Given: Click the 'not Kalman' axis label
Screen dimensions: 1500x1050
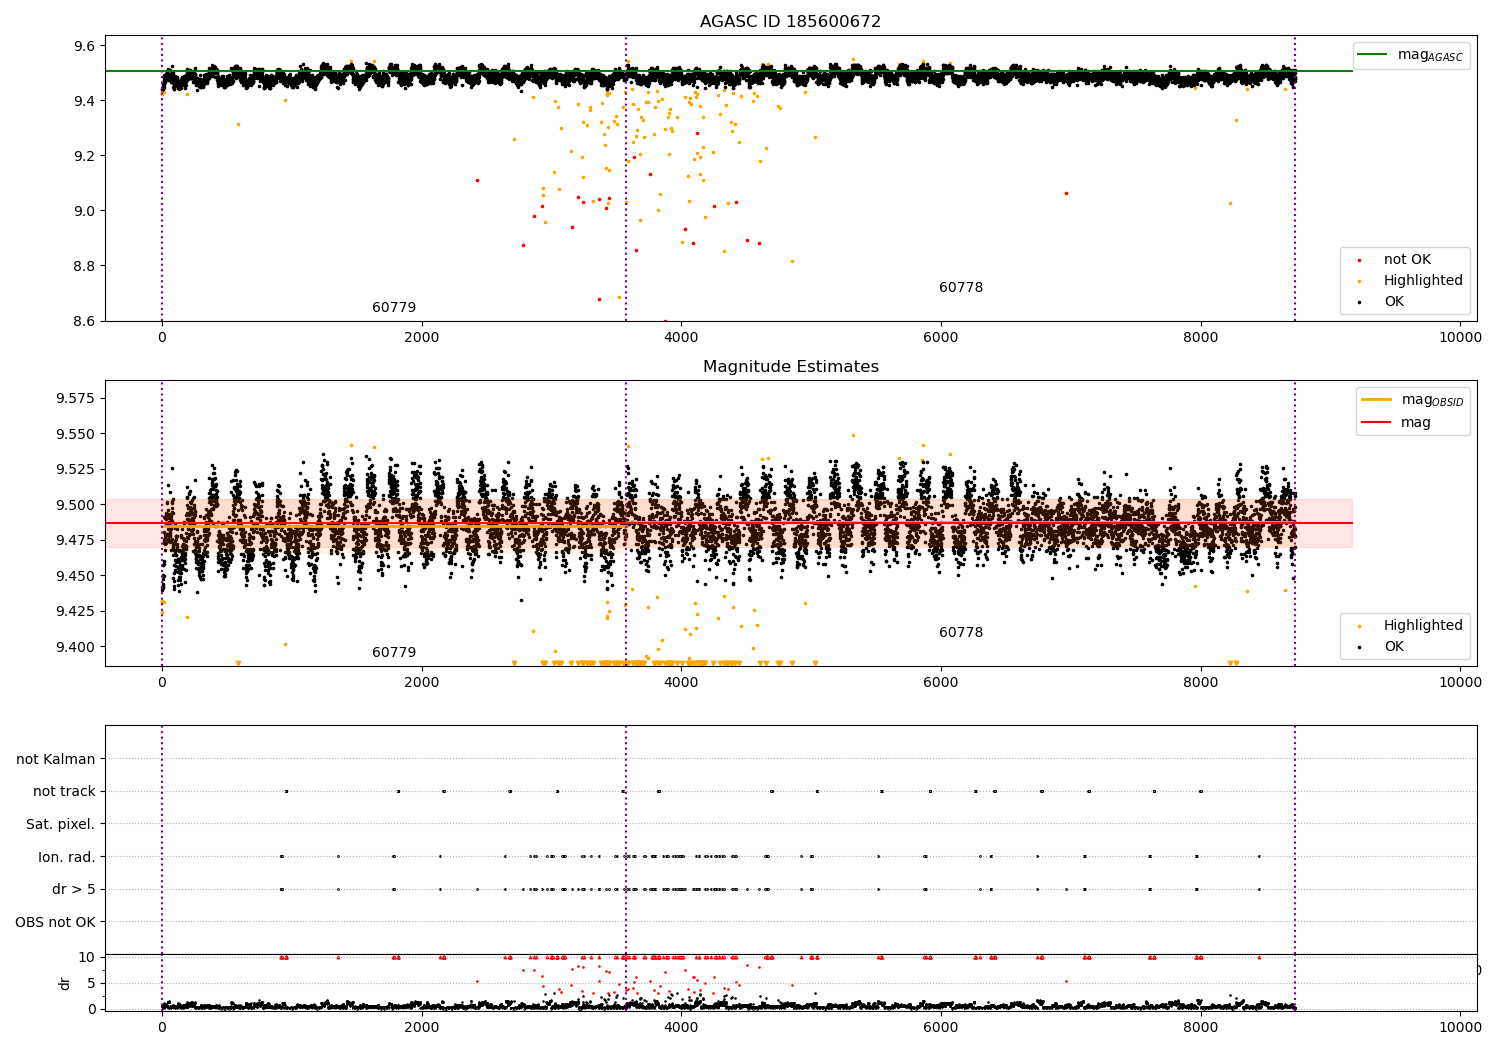Looking at the screenshot, I should (x=56, y=759).
